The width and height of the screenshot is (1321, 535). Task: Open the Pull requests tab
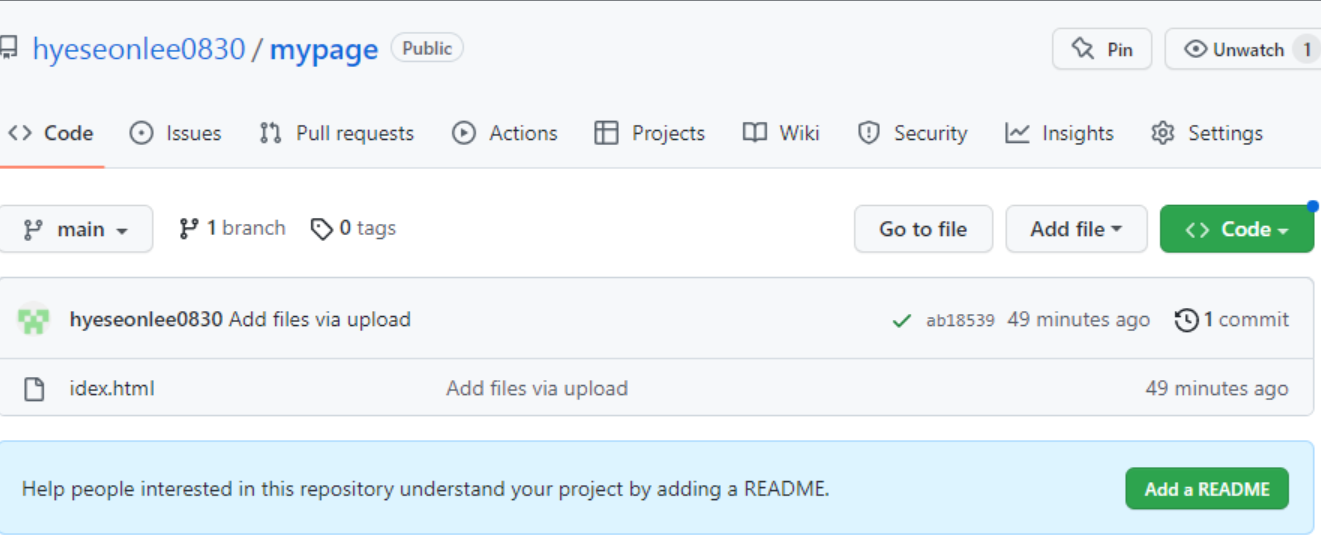tap(336, 133)
